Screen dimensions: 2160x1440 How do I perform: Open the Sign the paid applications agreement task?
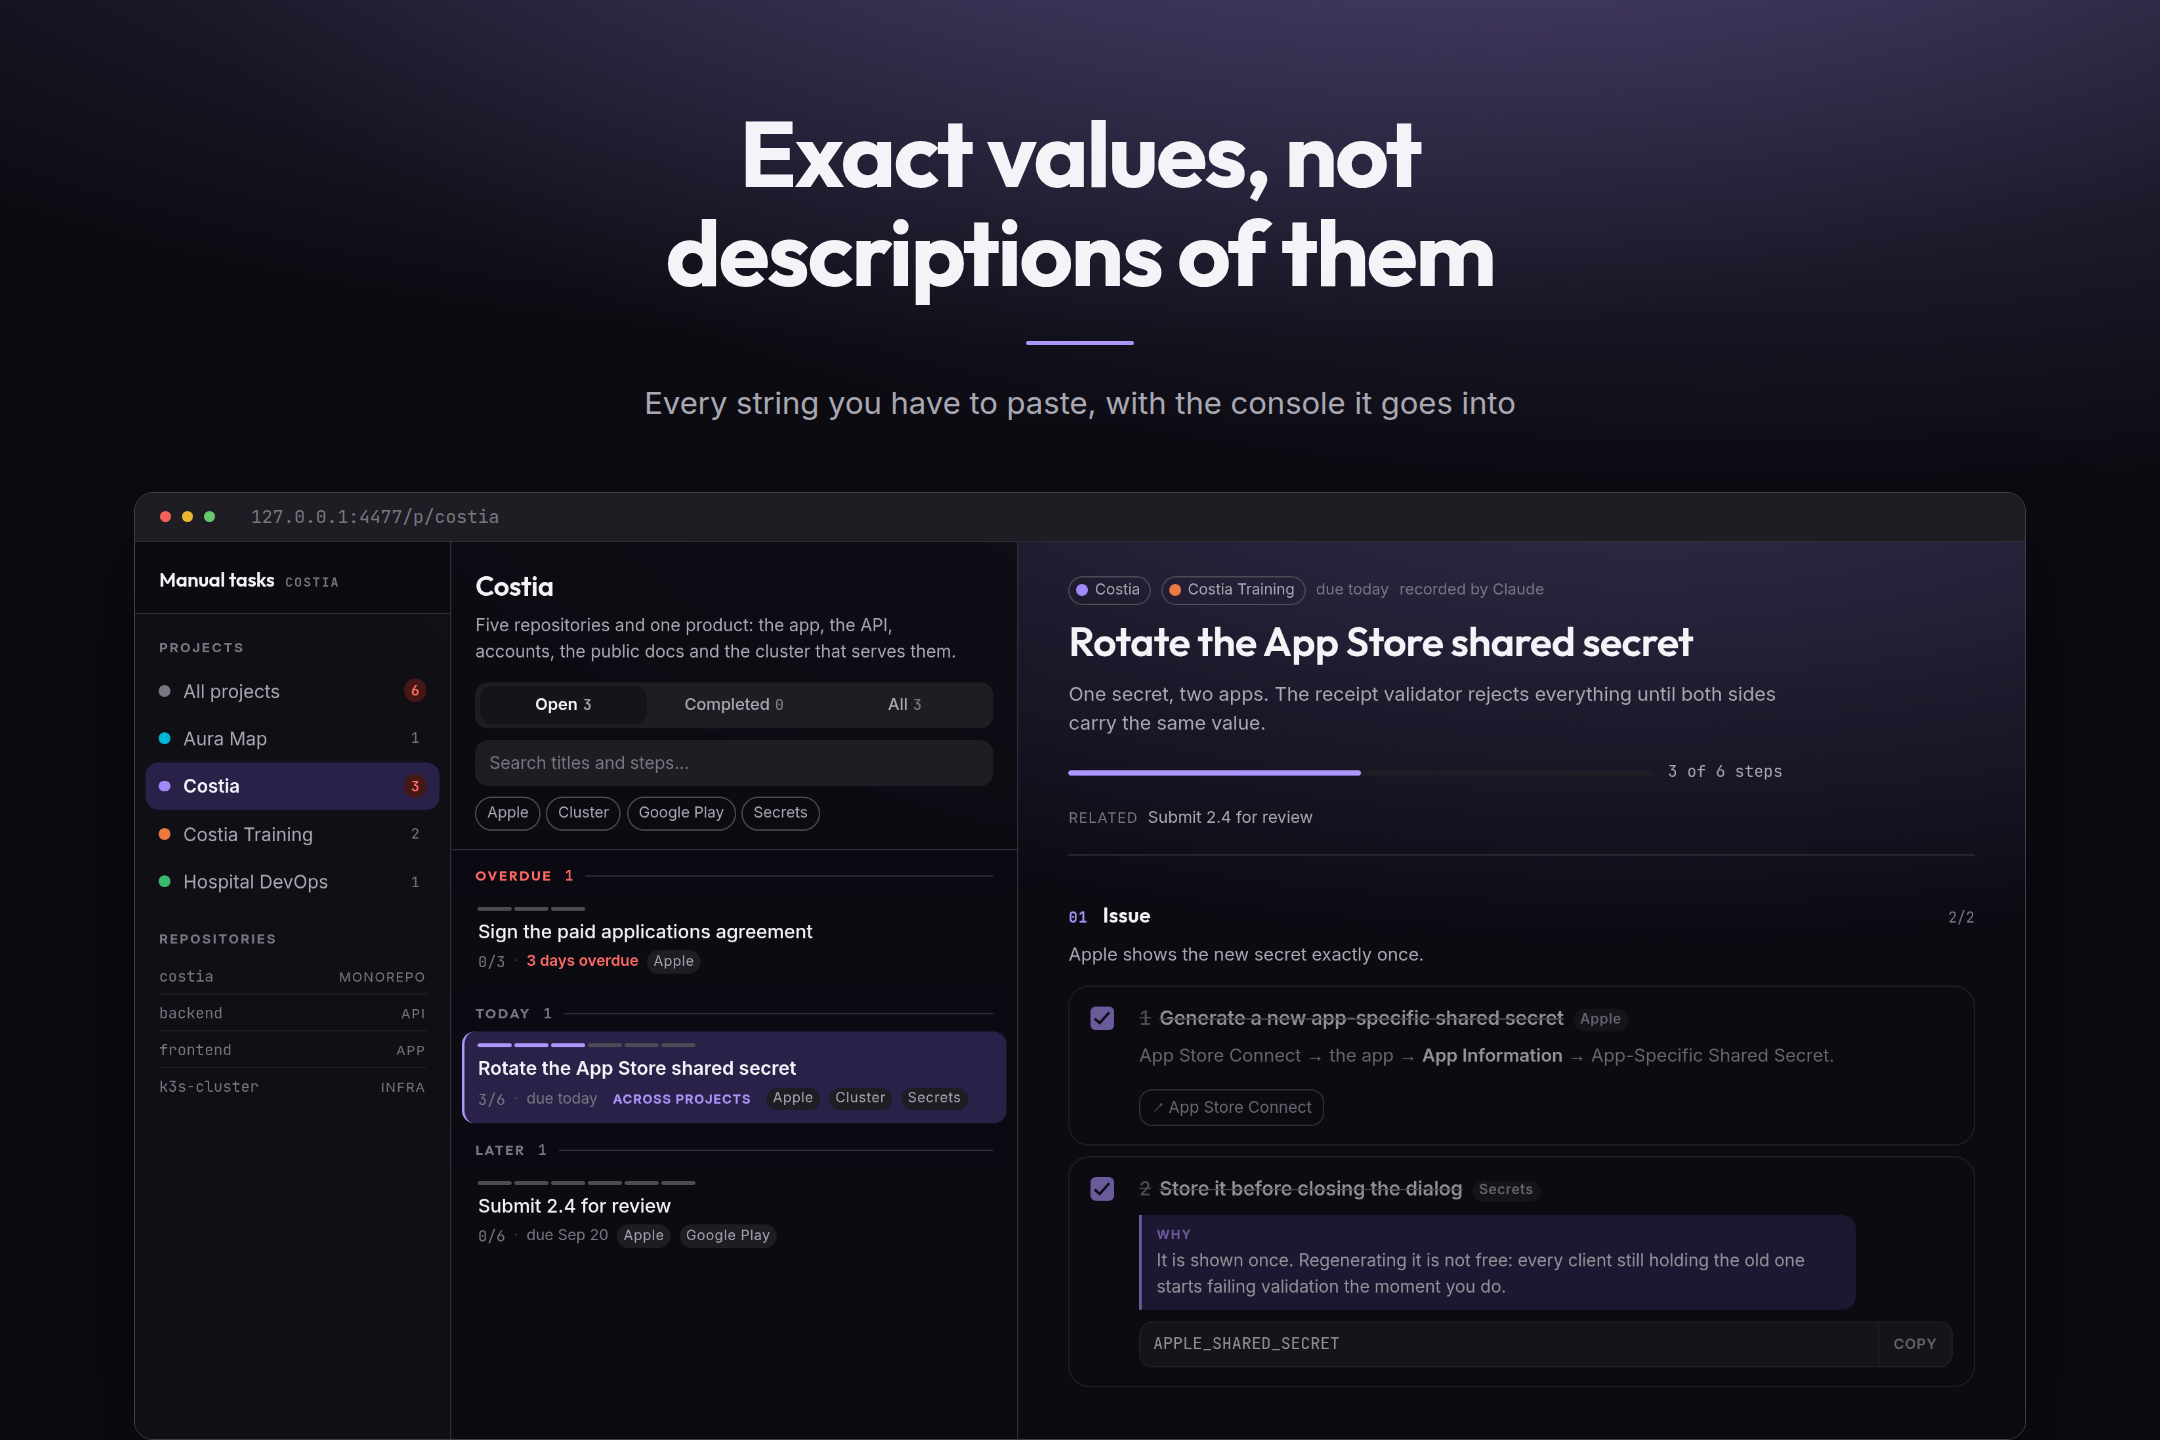pos(734,940)
